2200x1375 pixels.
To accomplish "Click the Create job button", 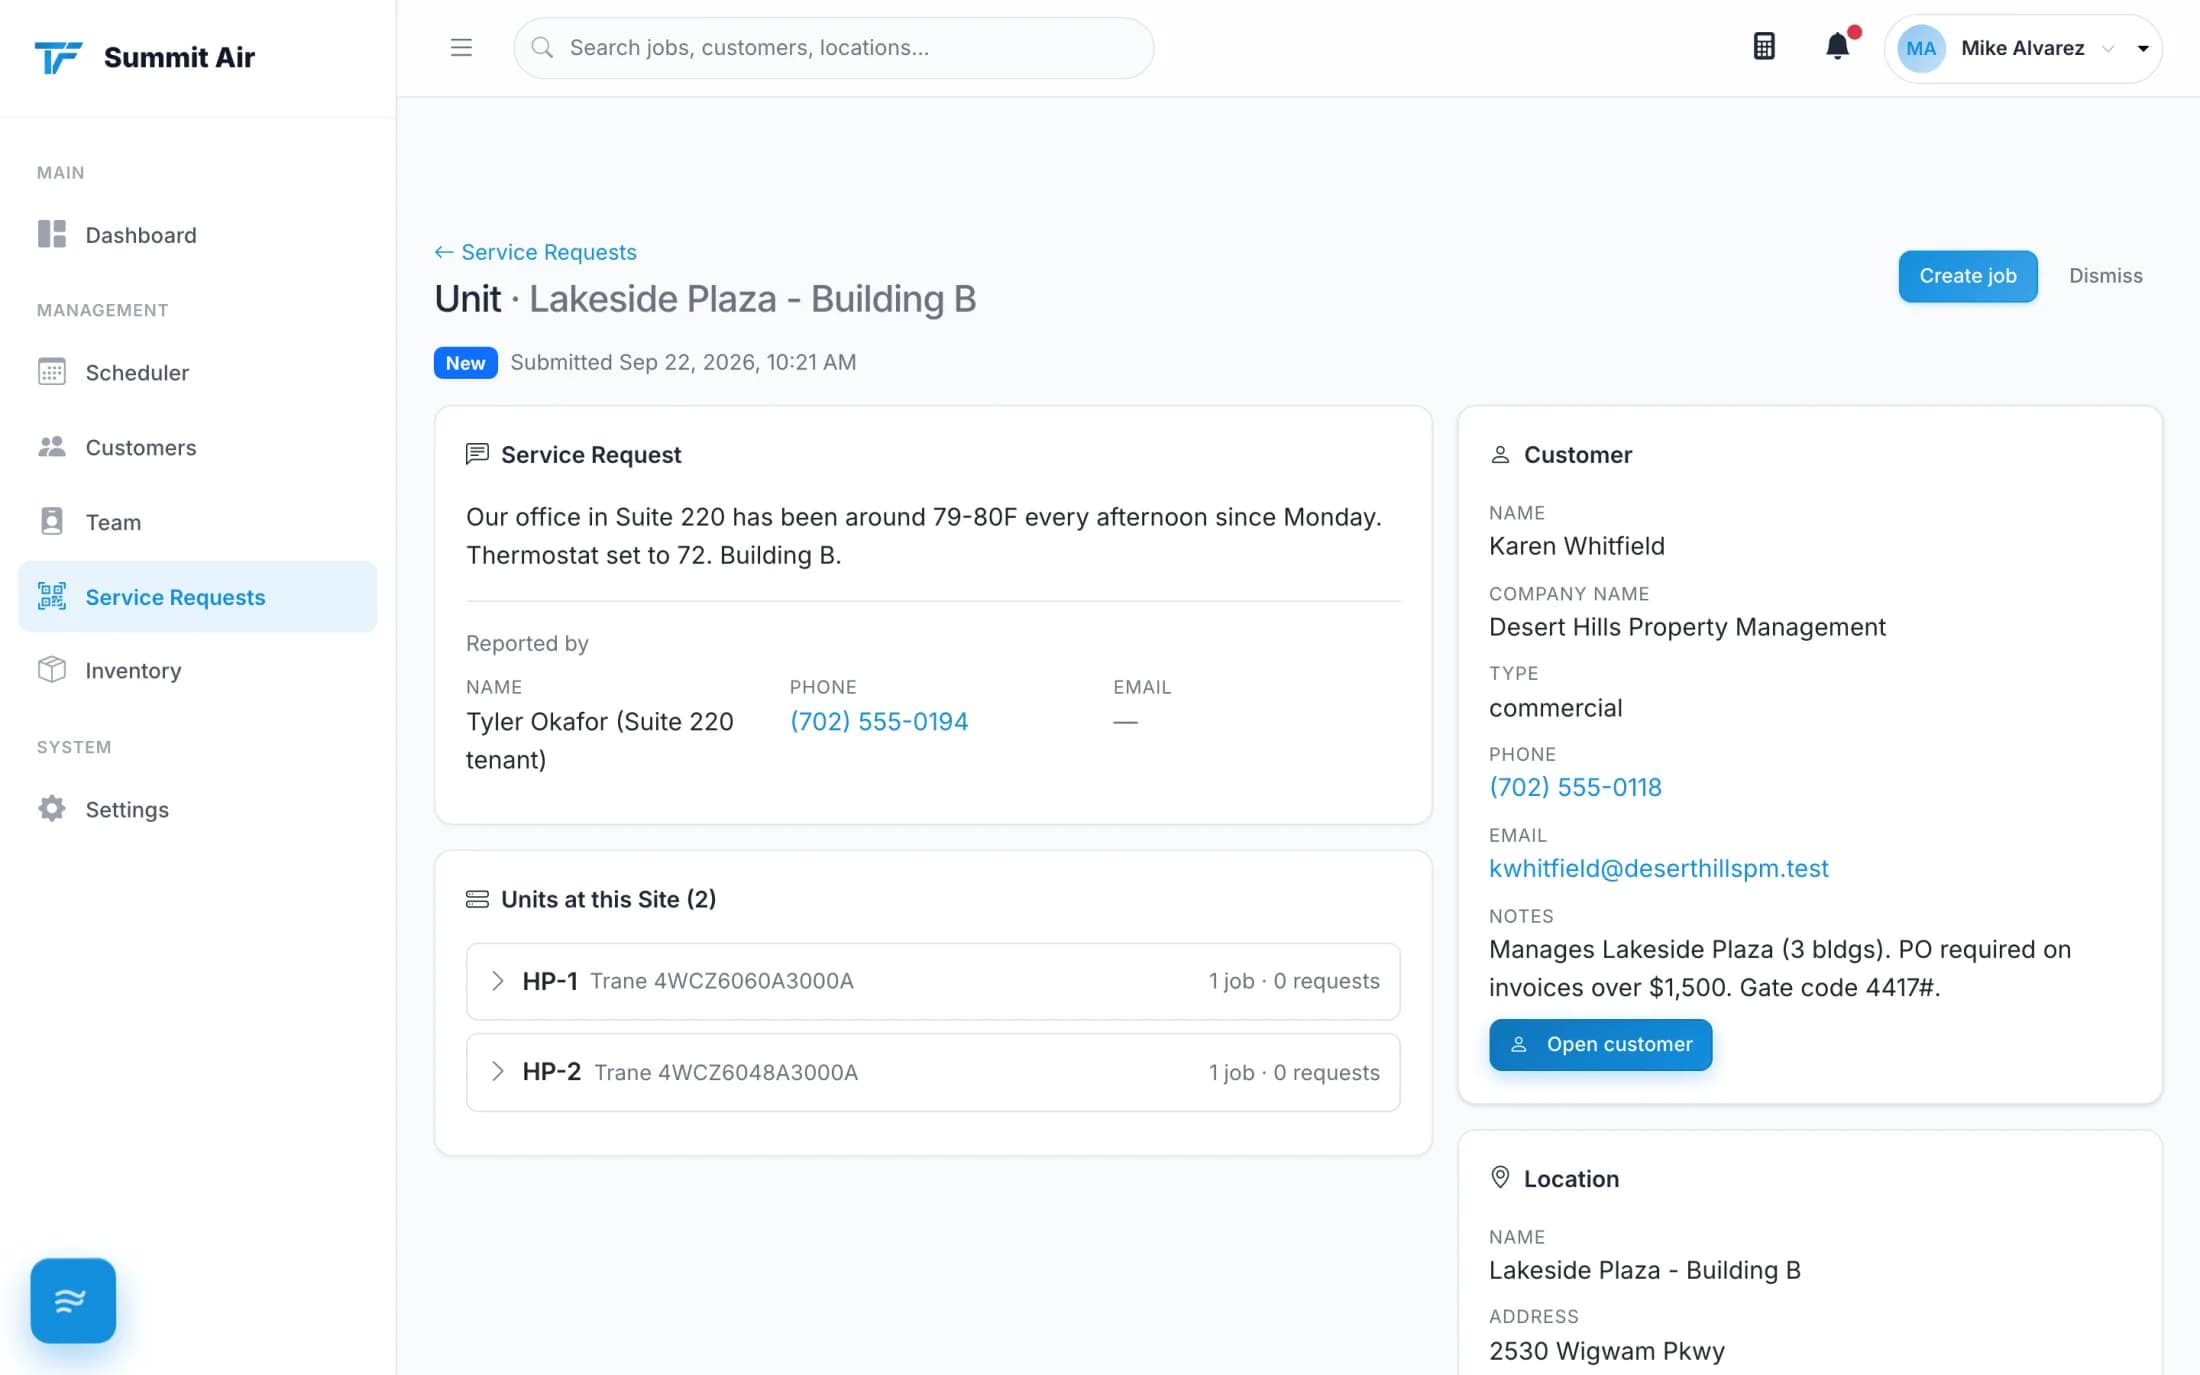I will (1967, 276).
